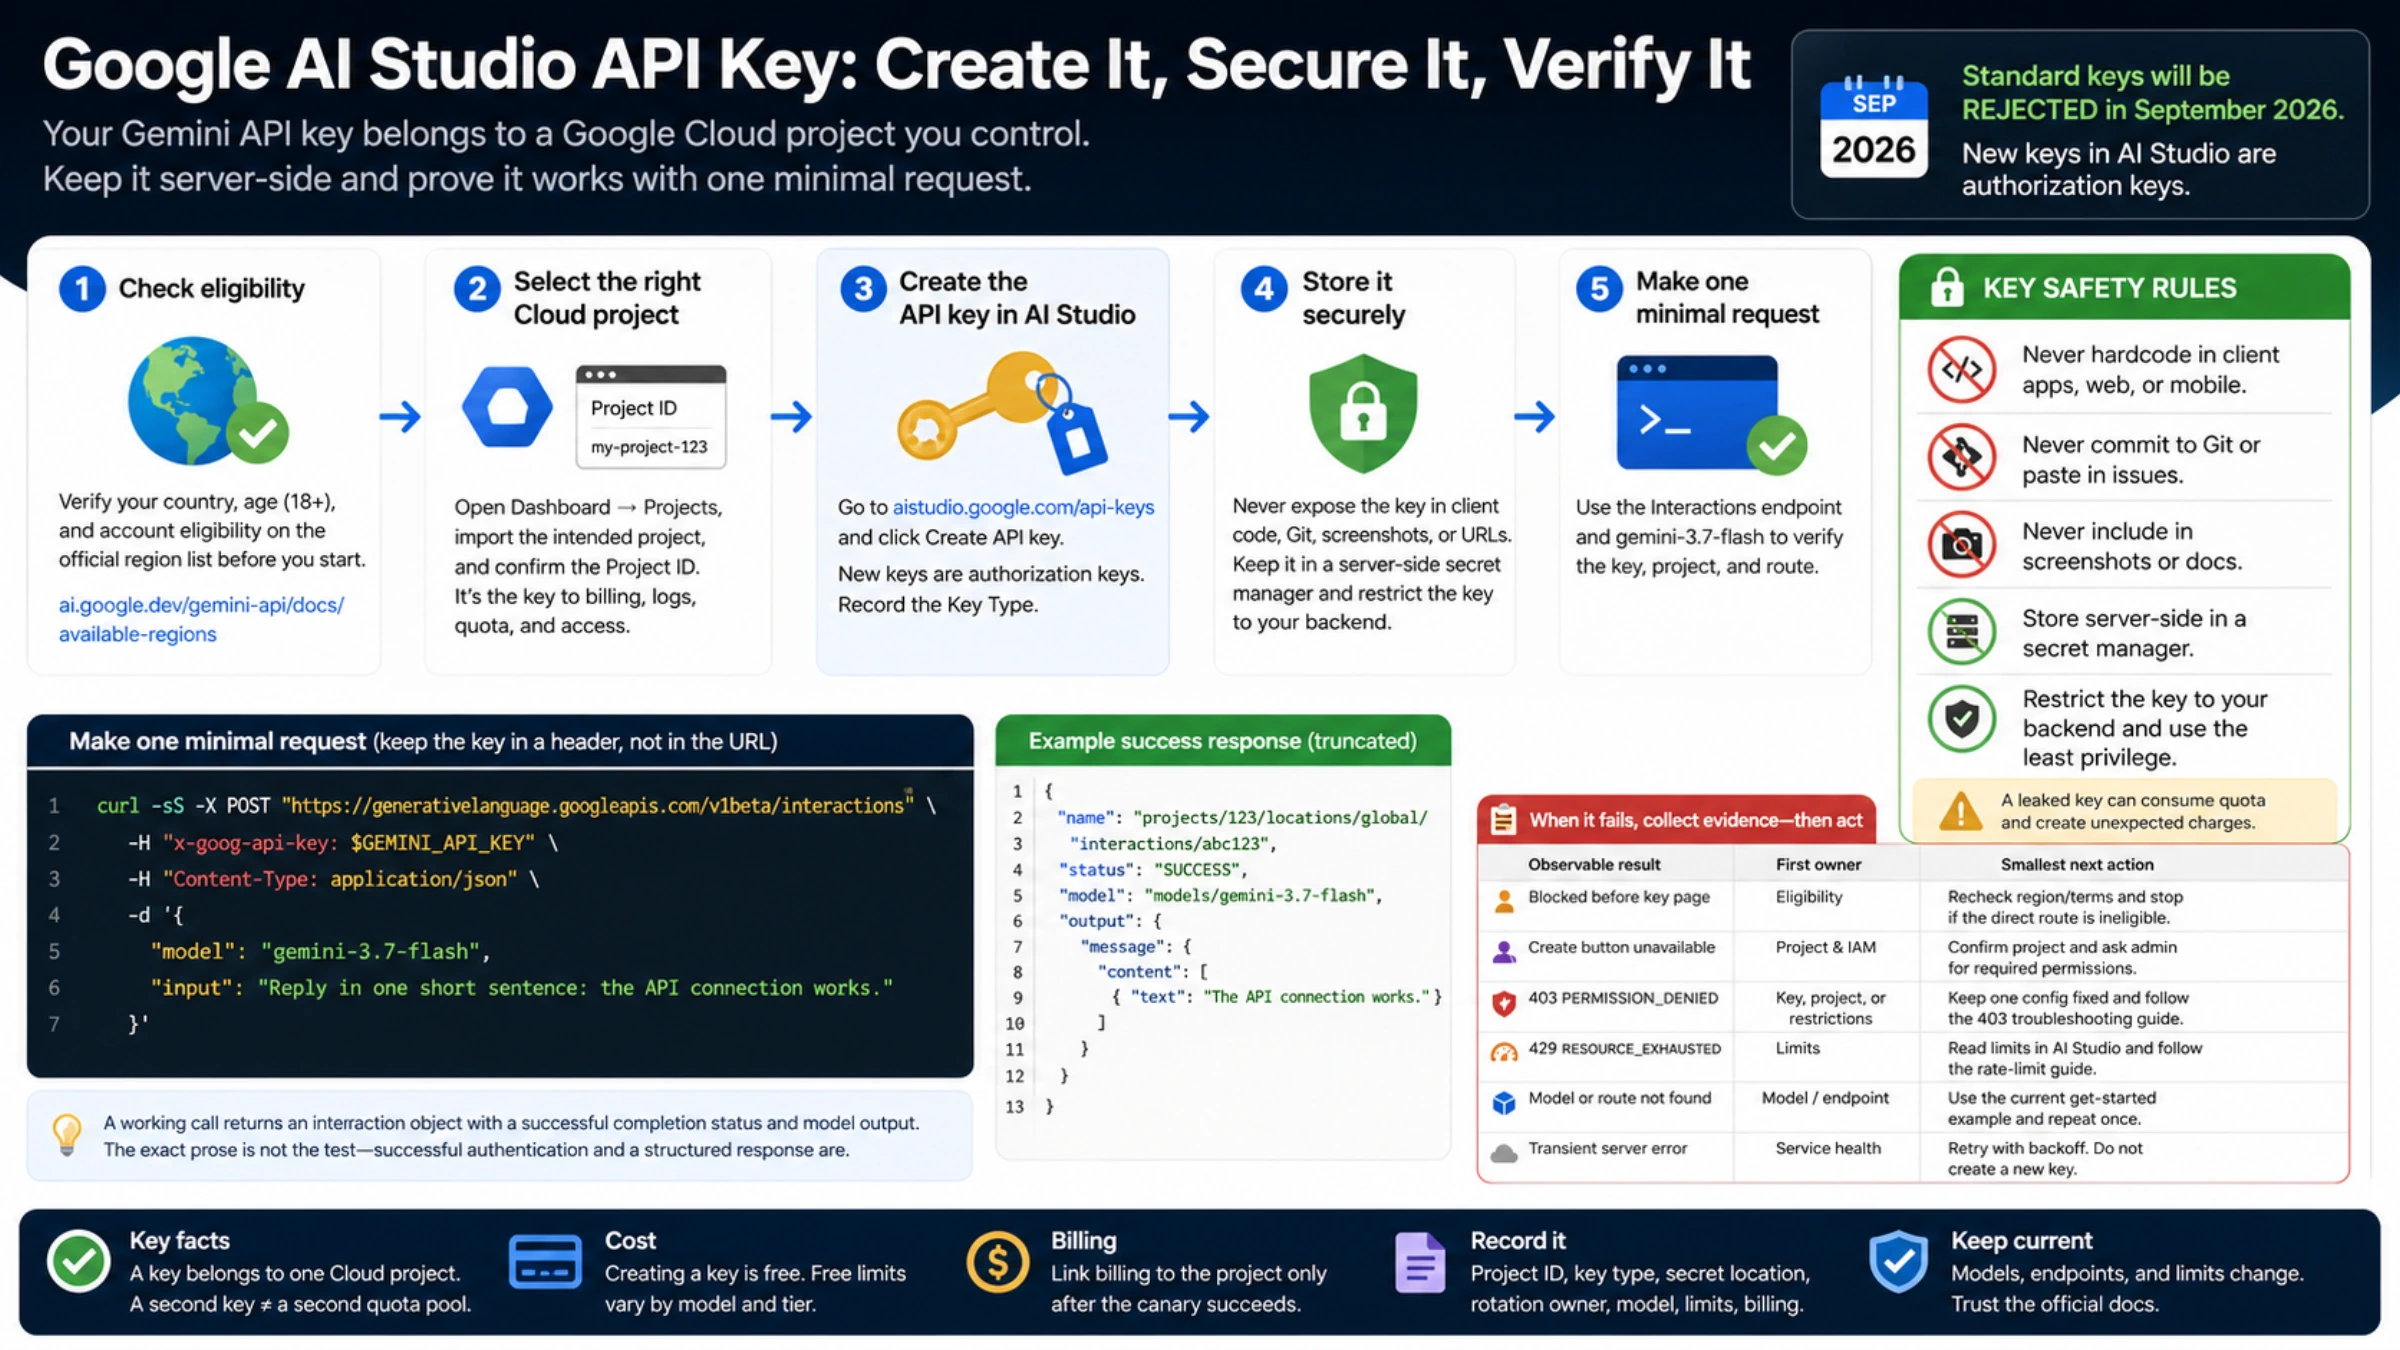Click the crossed-out code icon for hardcoding
This screenshot has width=2400, height=1350.
[x=1961, y=369]
